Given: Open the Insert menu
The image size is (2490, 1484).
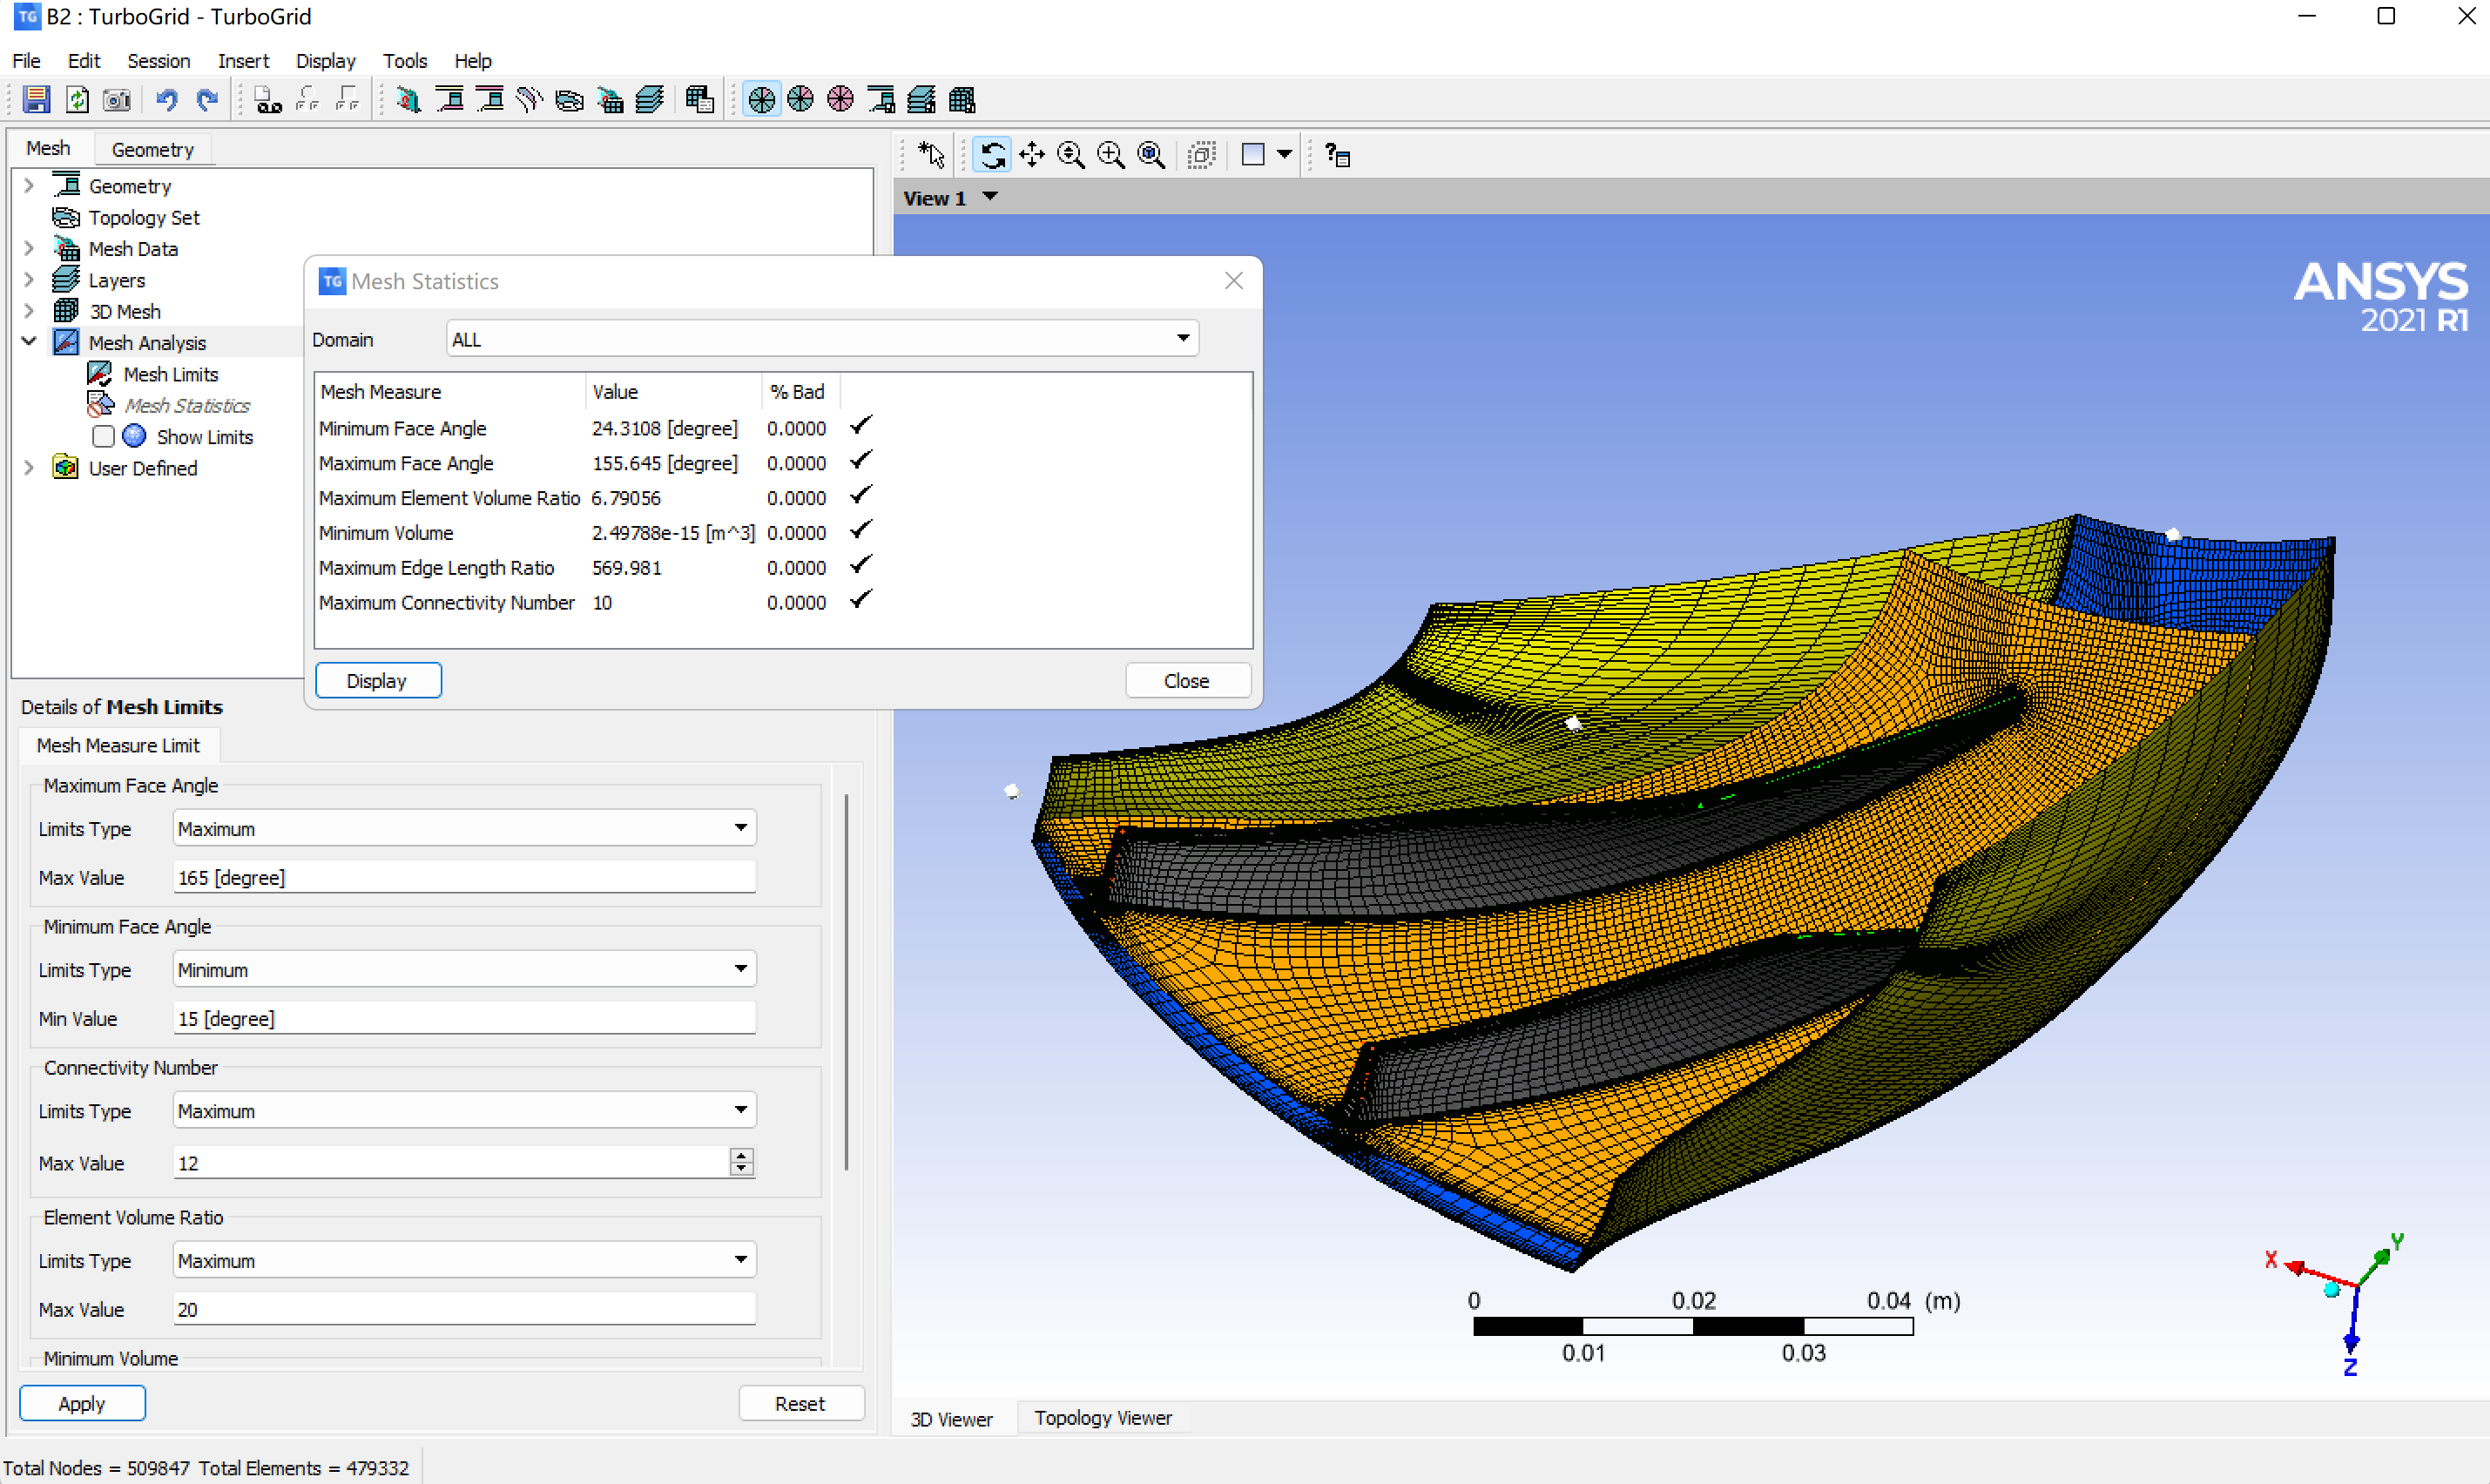Looking at the screenshot, I should tap(243, 61).
